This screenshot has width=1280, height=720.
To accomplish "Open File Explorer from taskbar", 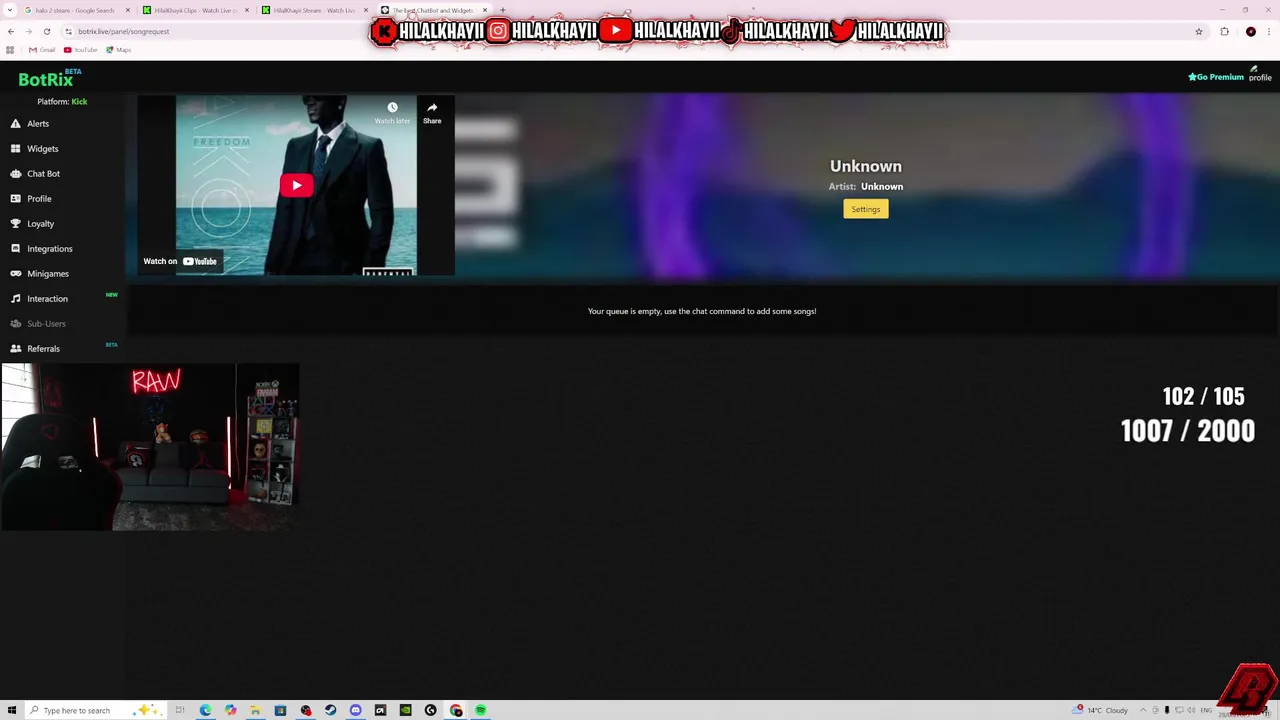I will pyautogui.click(x=256, y=710).
